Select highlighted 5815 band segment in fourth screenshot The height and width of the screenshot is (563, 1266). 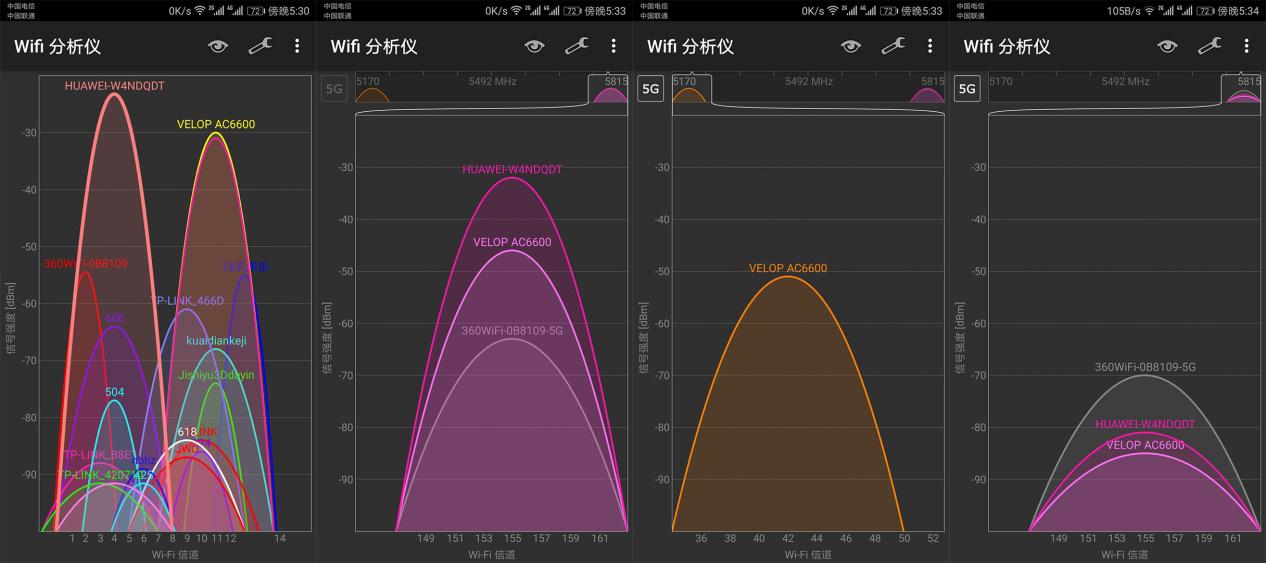(1242, 89)
